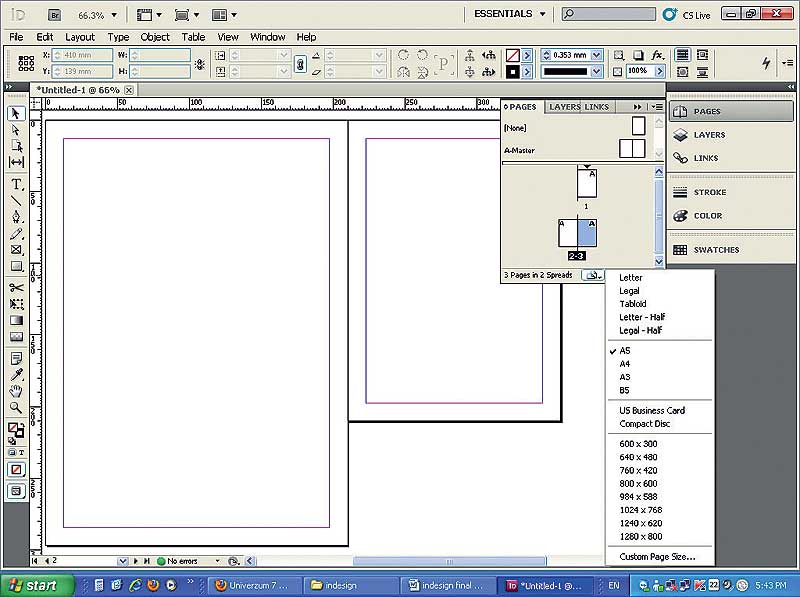Select the Hand tool

click(x=16, y=391)
